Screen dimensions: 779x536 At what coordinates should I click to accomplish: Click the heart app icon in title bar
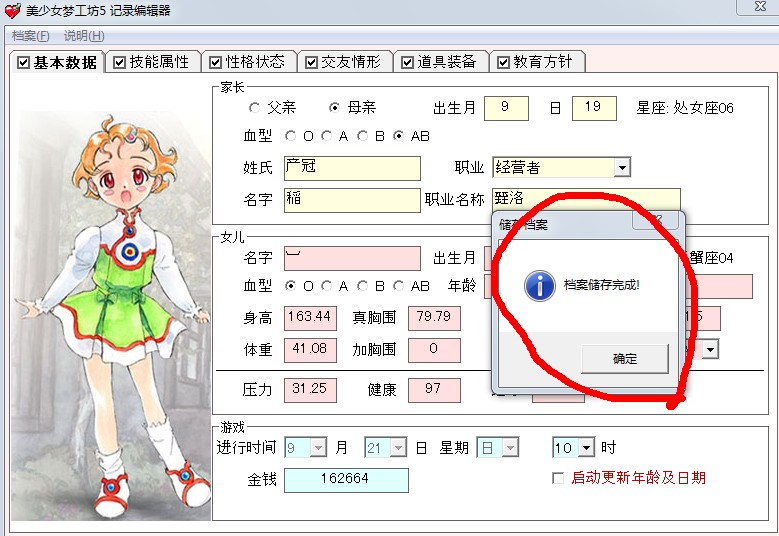coord(12,11)
